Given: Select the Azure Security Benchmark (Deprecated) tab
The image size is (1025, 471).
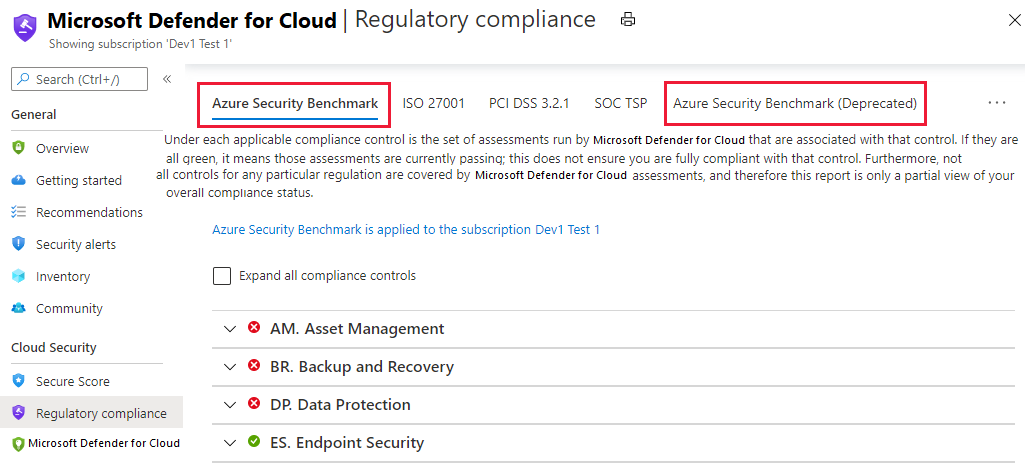Looking at the screenshot, I should tap(794, 103).
